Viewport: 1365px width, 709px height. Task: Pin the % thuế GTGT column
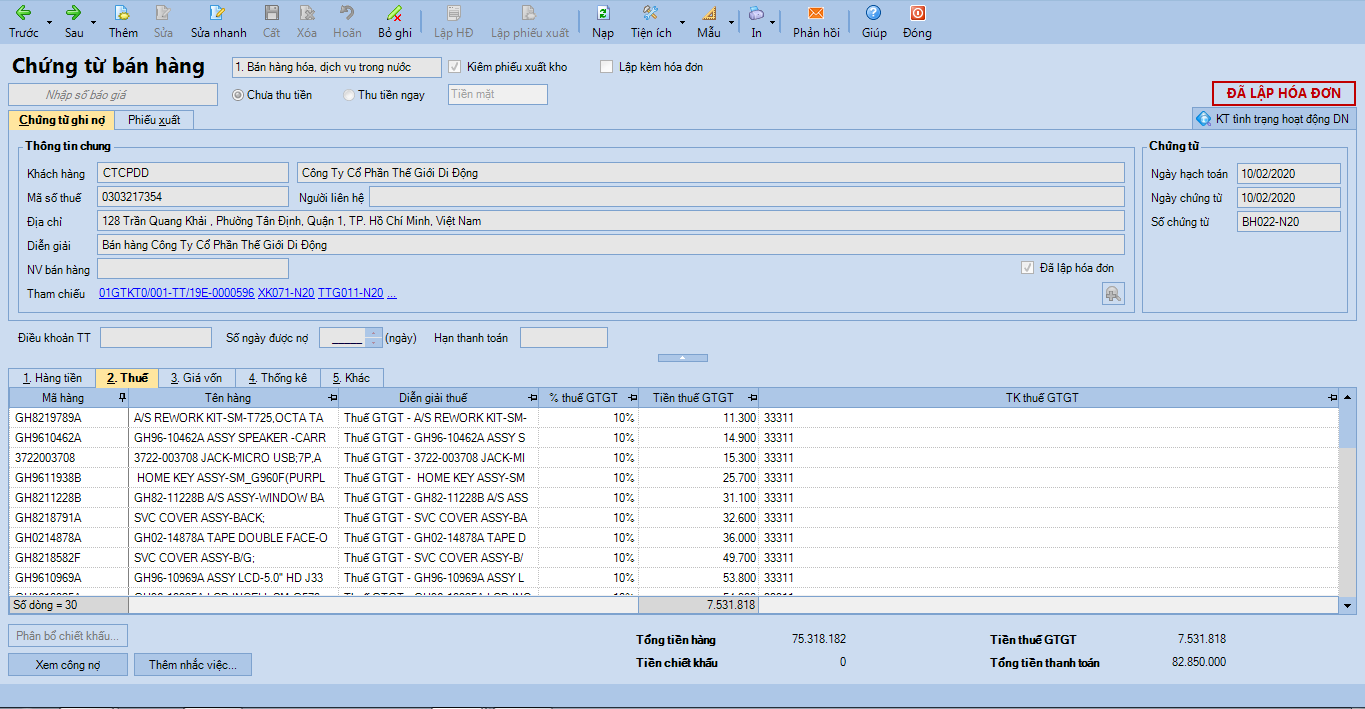[x=632, y=398]
